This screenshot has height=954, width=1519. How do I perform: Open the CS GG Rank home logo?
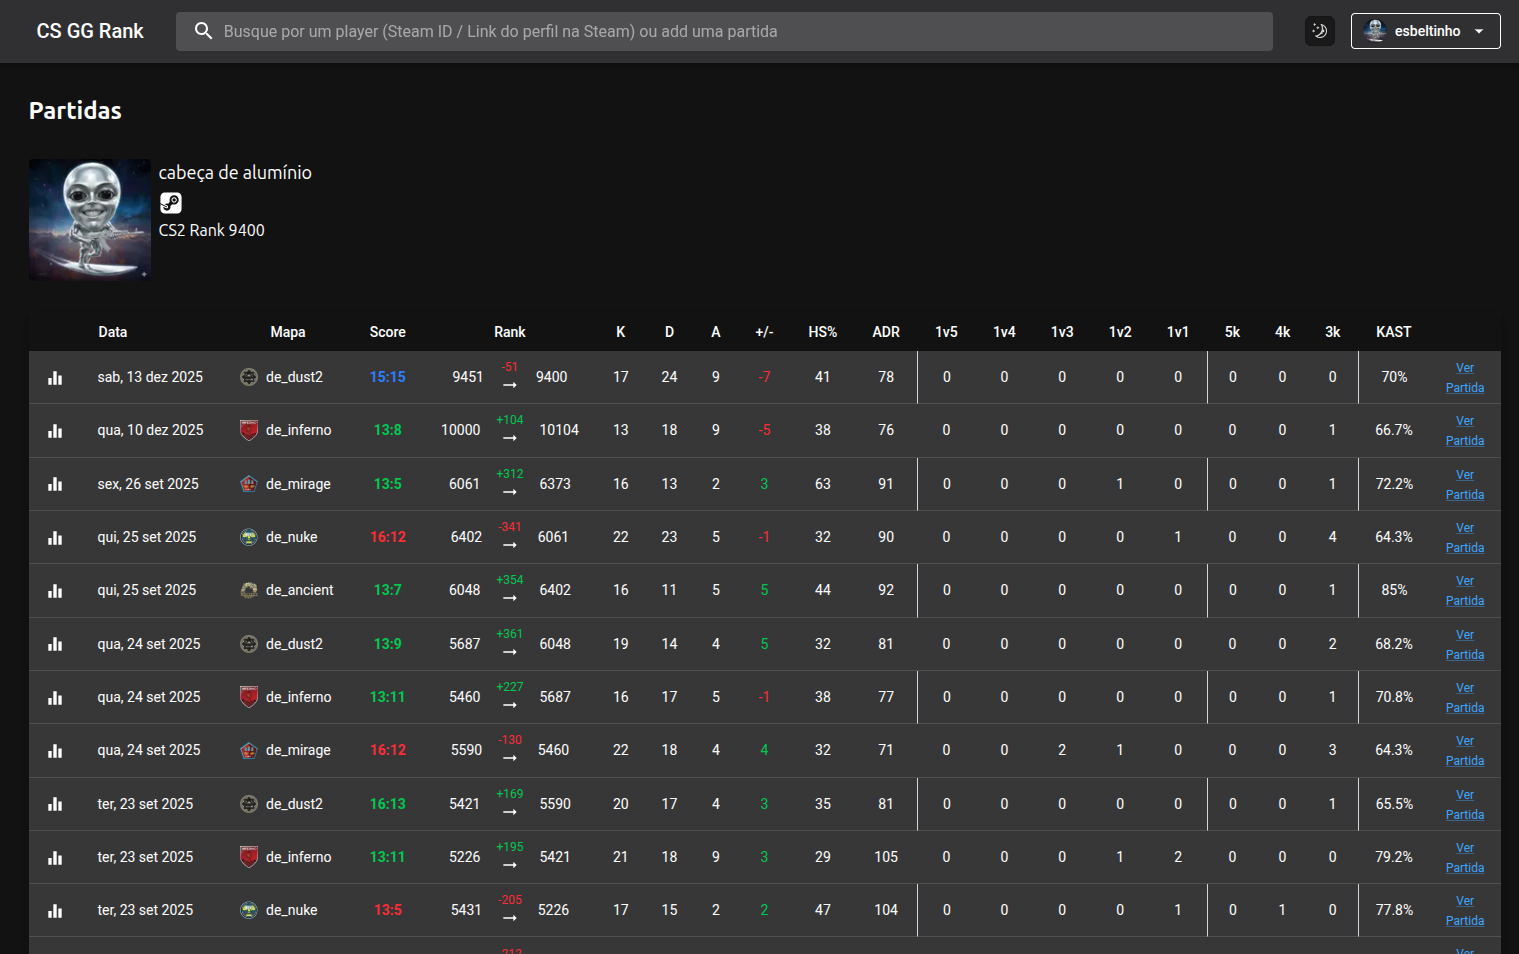[90, 31]
